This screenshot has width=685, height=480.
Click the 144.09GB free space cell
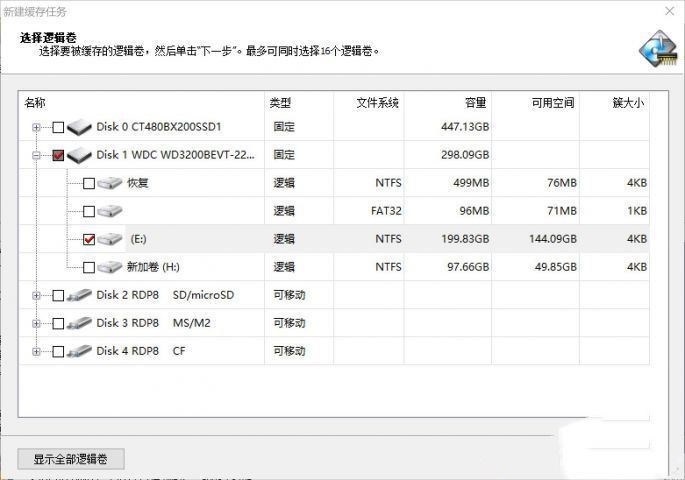tap(553, 239)
